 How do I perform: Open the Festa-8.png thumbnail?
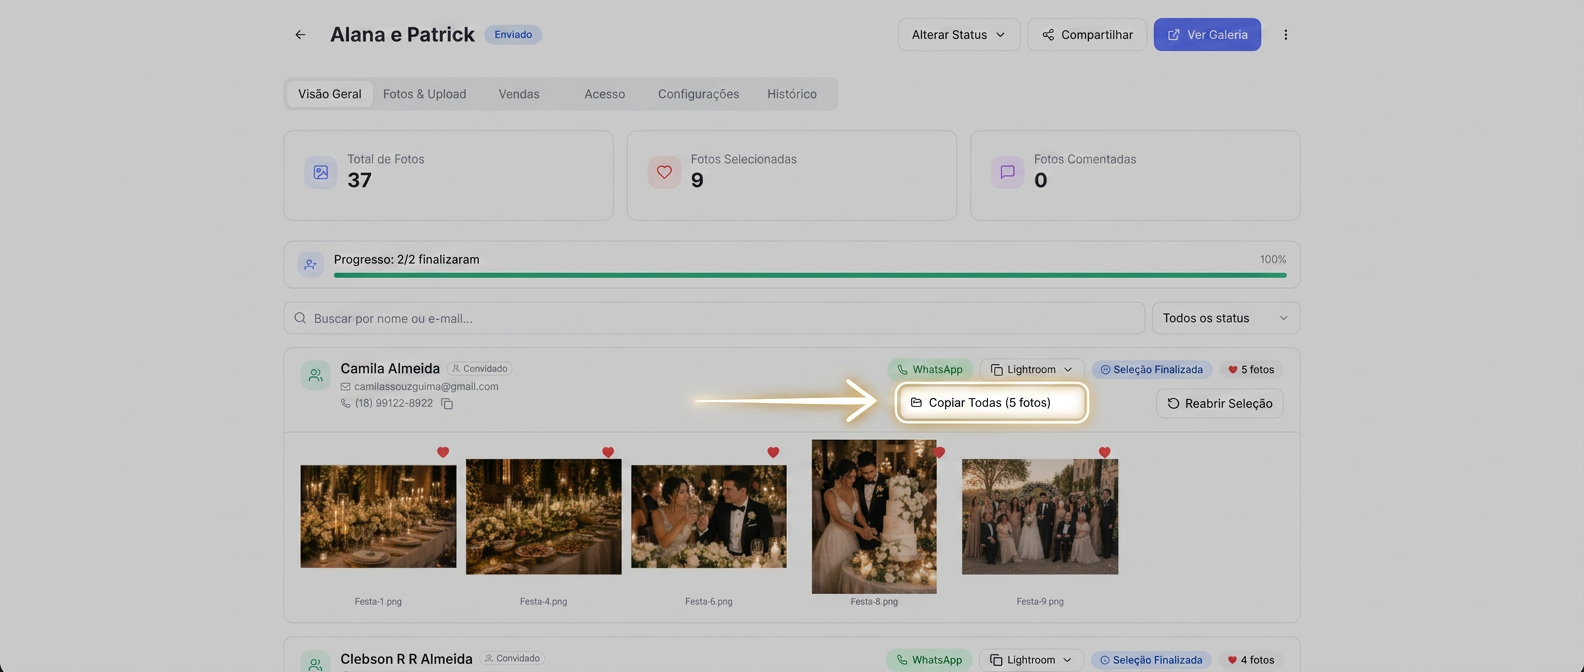pyautogui.click(x=874, y=517)
